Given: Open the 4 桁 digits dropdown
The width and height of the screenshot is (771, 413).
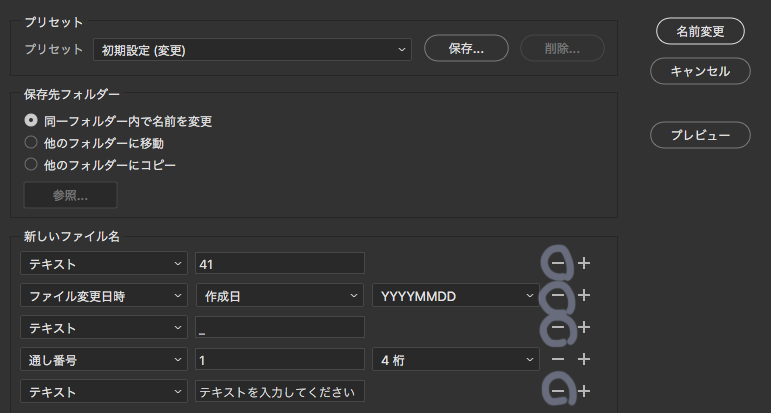Looking at the screenshot, I should (456, 359).
